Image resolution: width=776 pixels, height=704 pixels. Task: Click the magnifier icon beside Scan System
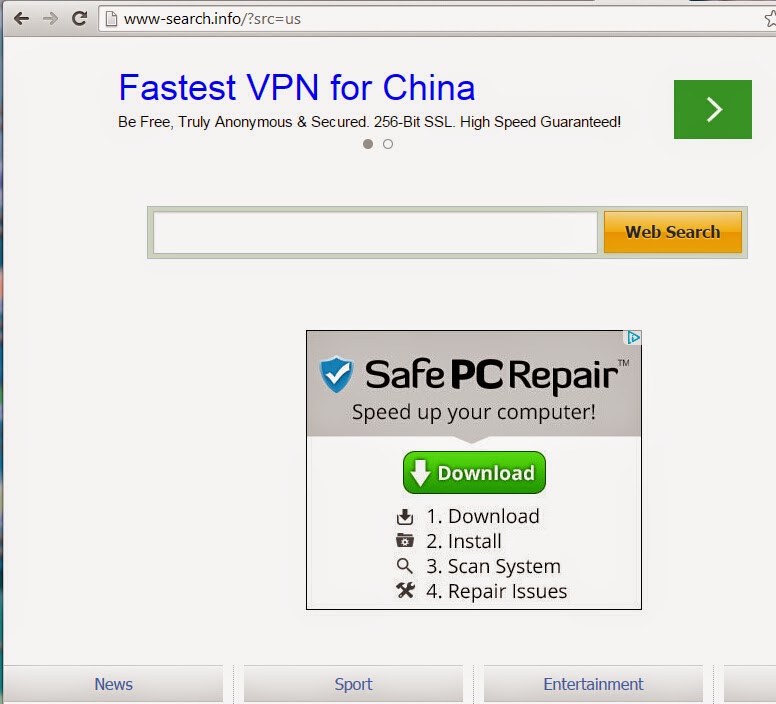(404, 565)
